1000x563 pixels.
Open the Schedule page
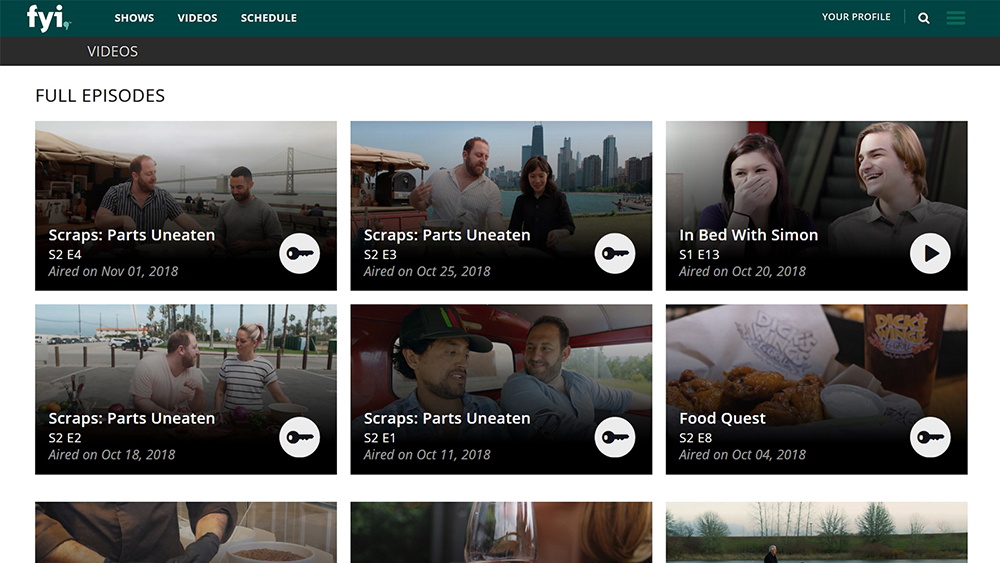(268, 18)
